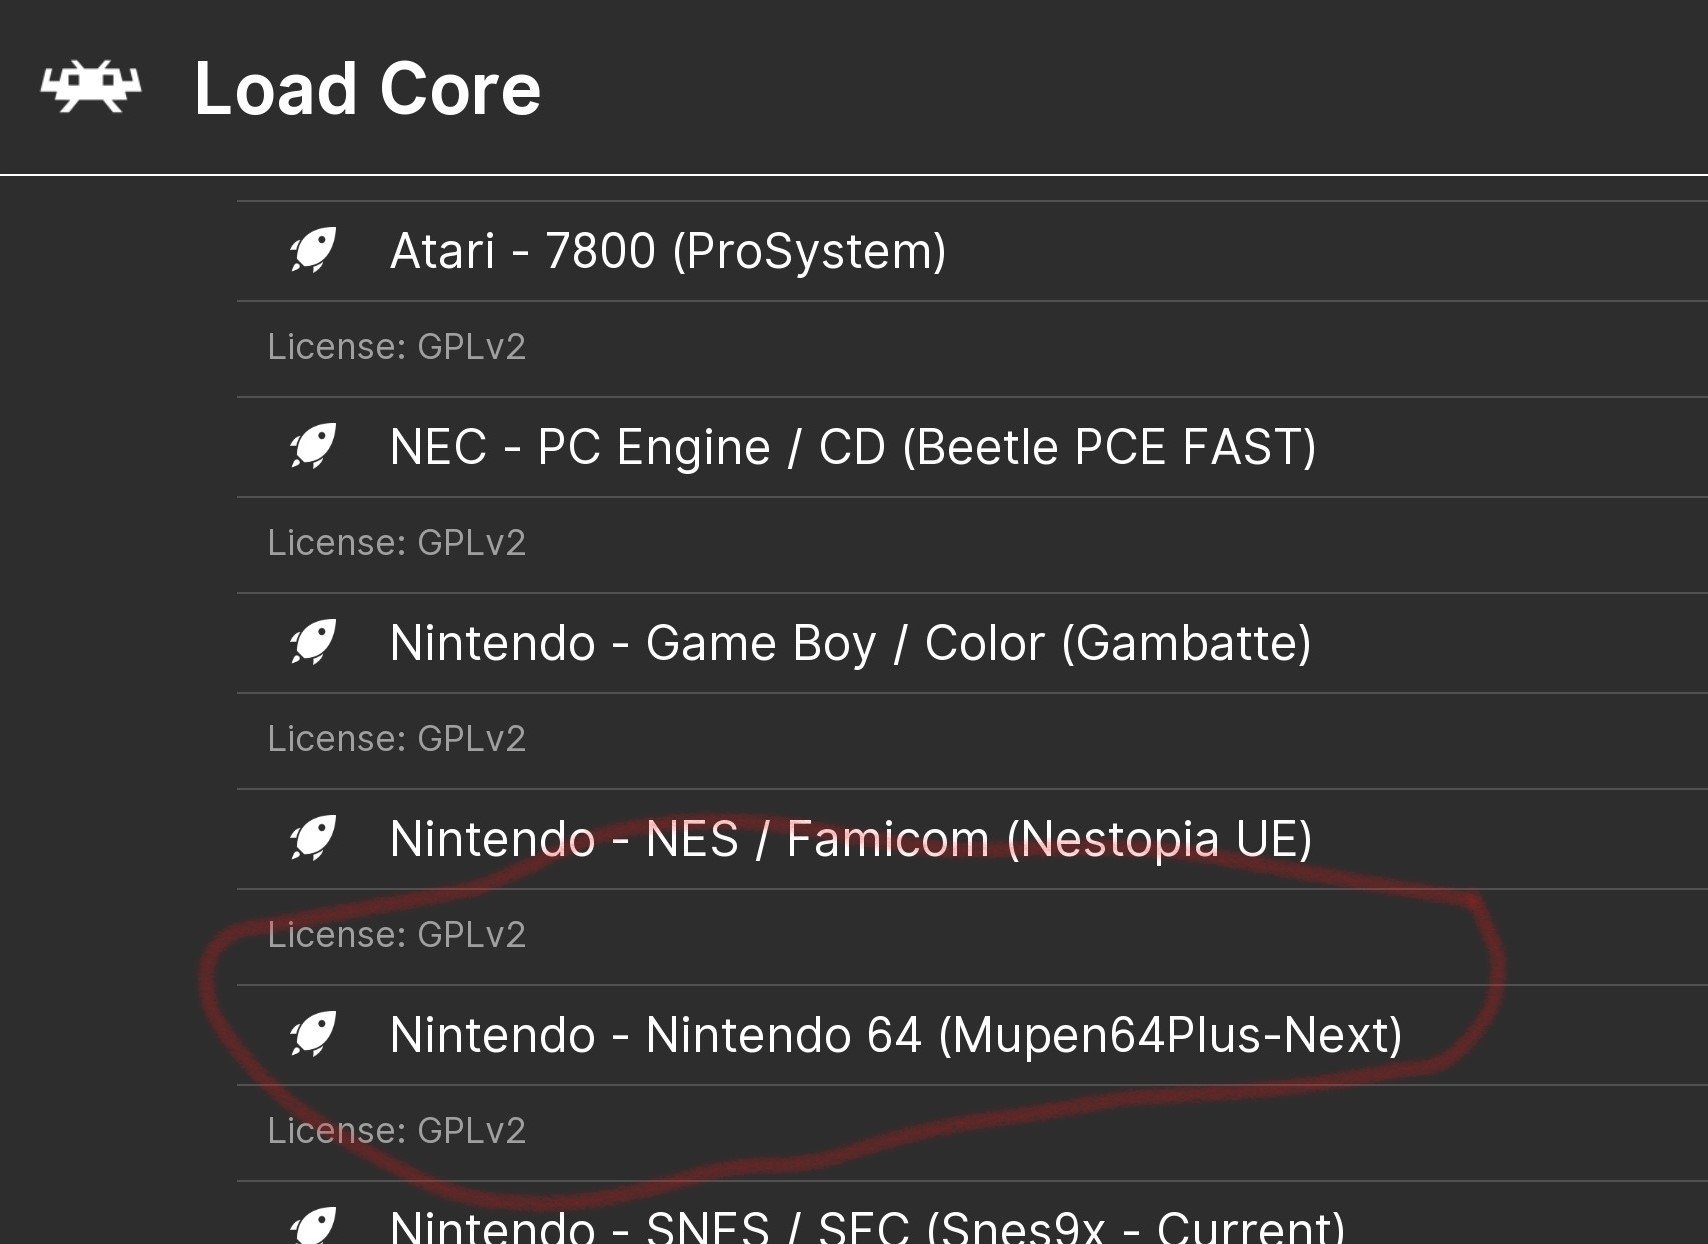Select the Beetle PCE FAST core entry
The width and height of the screenshot is (1708, 1244).
pos(972,447)
